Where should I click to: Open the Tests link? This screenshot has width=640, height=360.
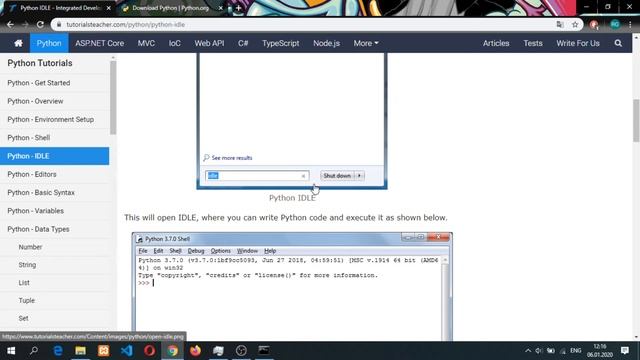pos(533,43)
